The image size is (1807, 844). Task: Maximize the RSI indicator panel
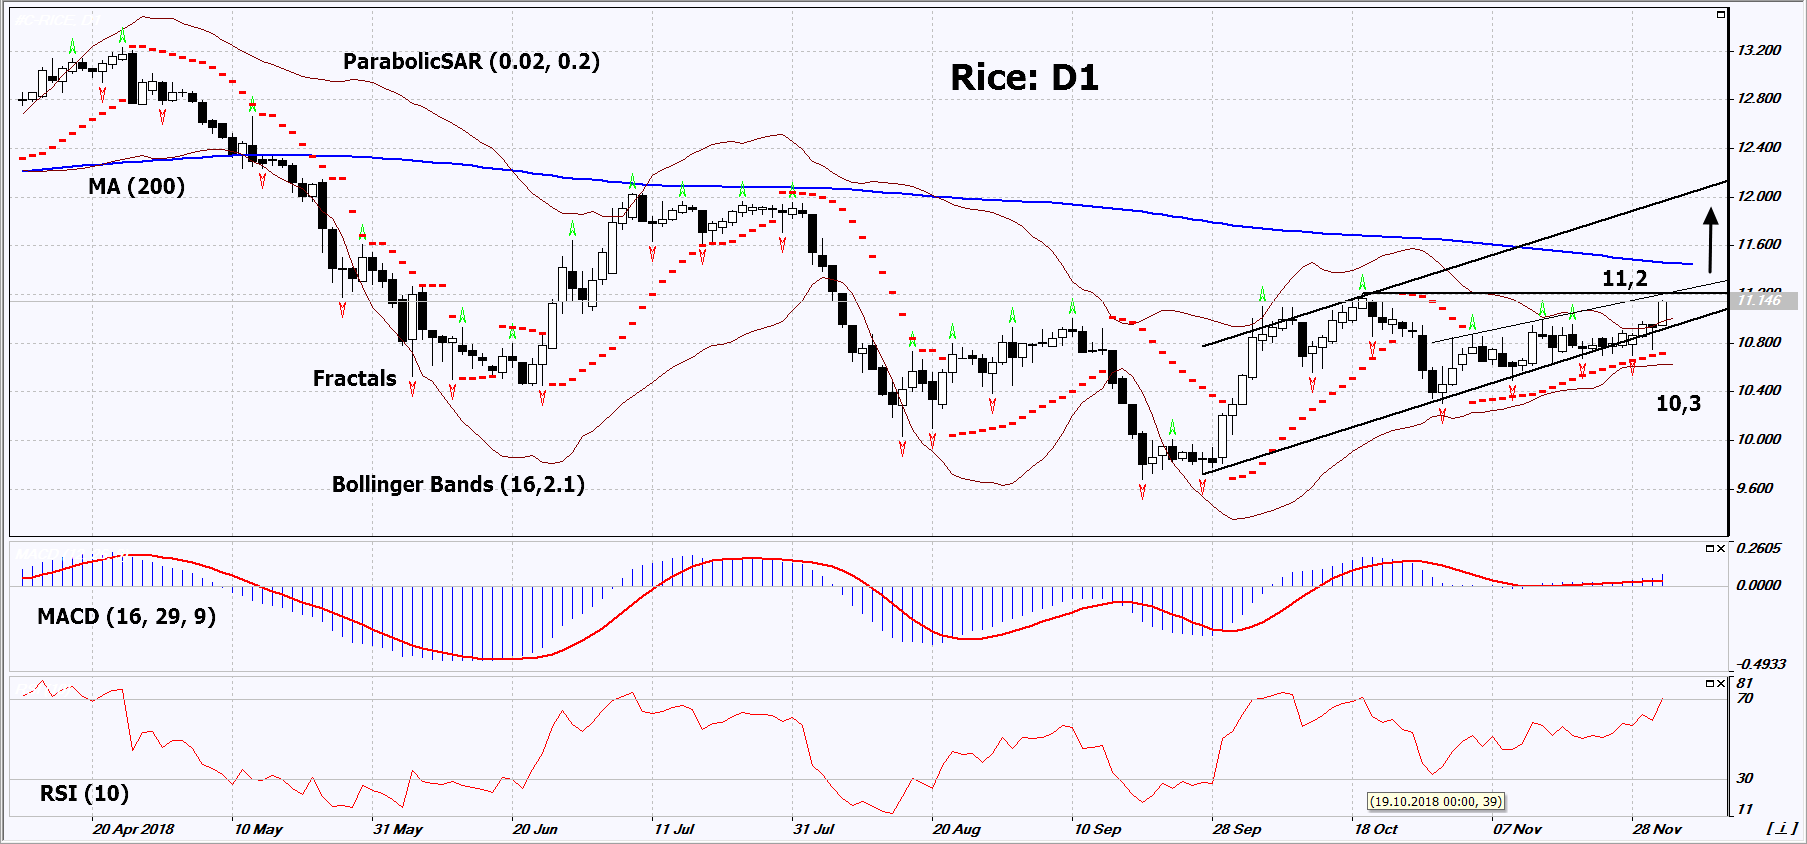point(1709,684)
